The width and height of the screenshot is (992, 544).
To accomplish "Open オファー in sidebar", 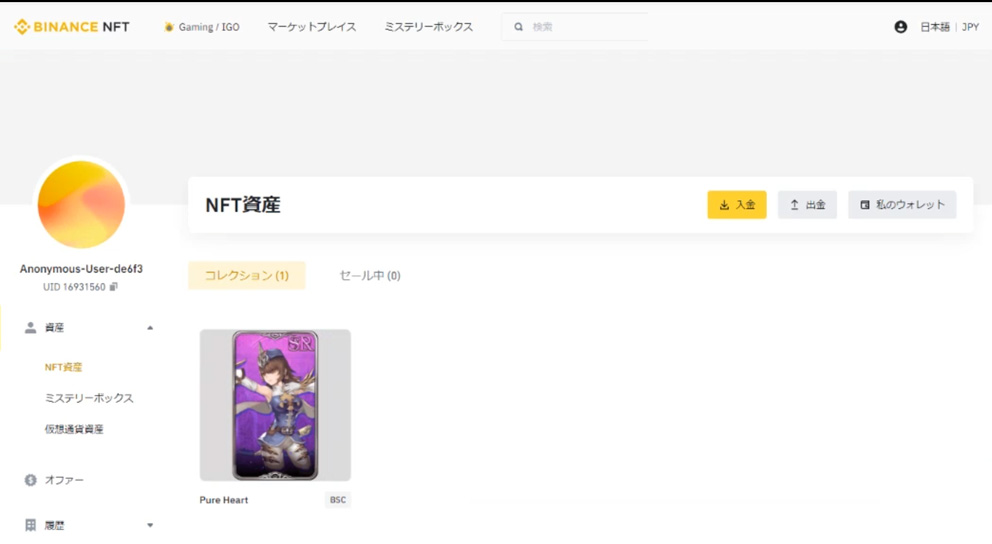I will pyautogui.click(x=64, y=480).
